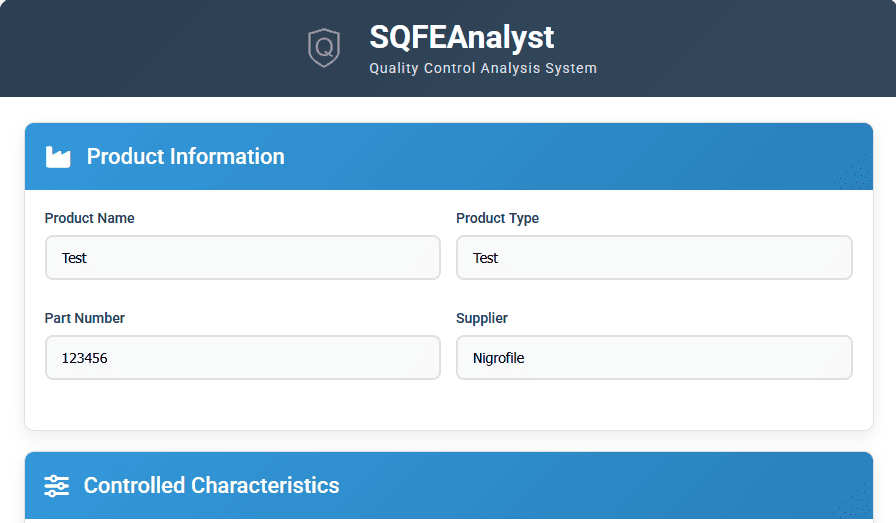Click the SQFEAnalyst title text
Viewport: 896px width, 523px height.
461,37
